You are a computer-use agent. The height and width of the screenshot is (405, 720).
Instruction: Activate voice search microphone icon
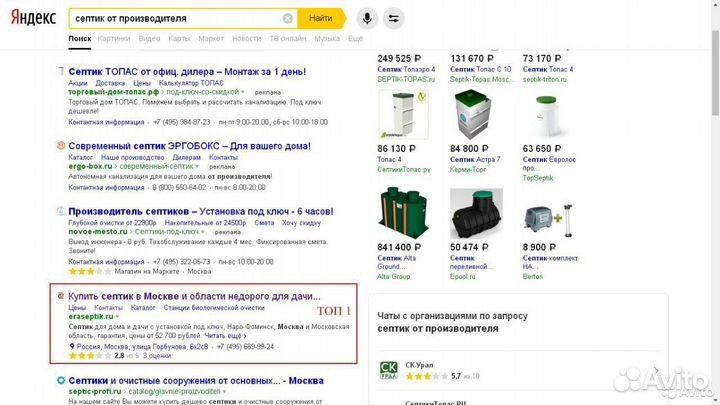(367, 18)
